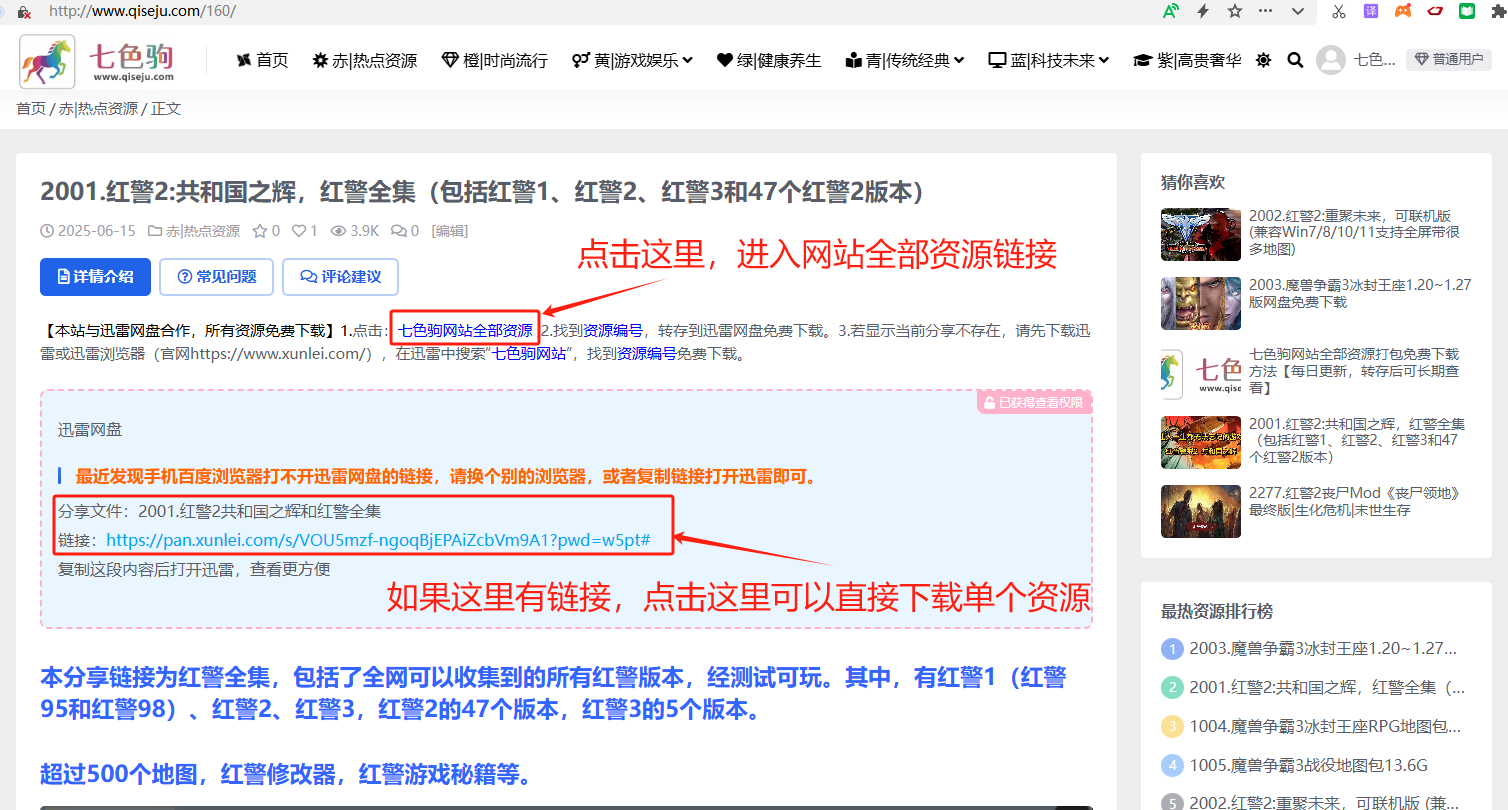The image size is (1508, 810).
Task: Click the 迅雷网盘 heading text
Action: 90,430
